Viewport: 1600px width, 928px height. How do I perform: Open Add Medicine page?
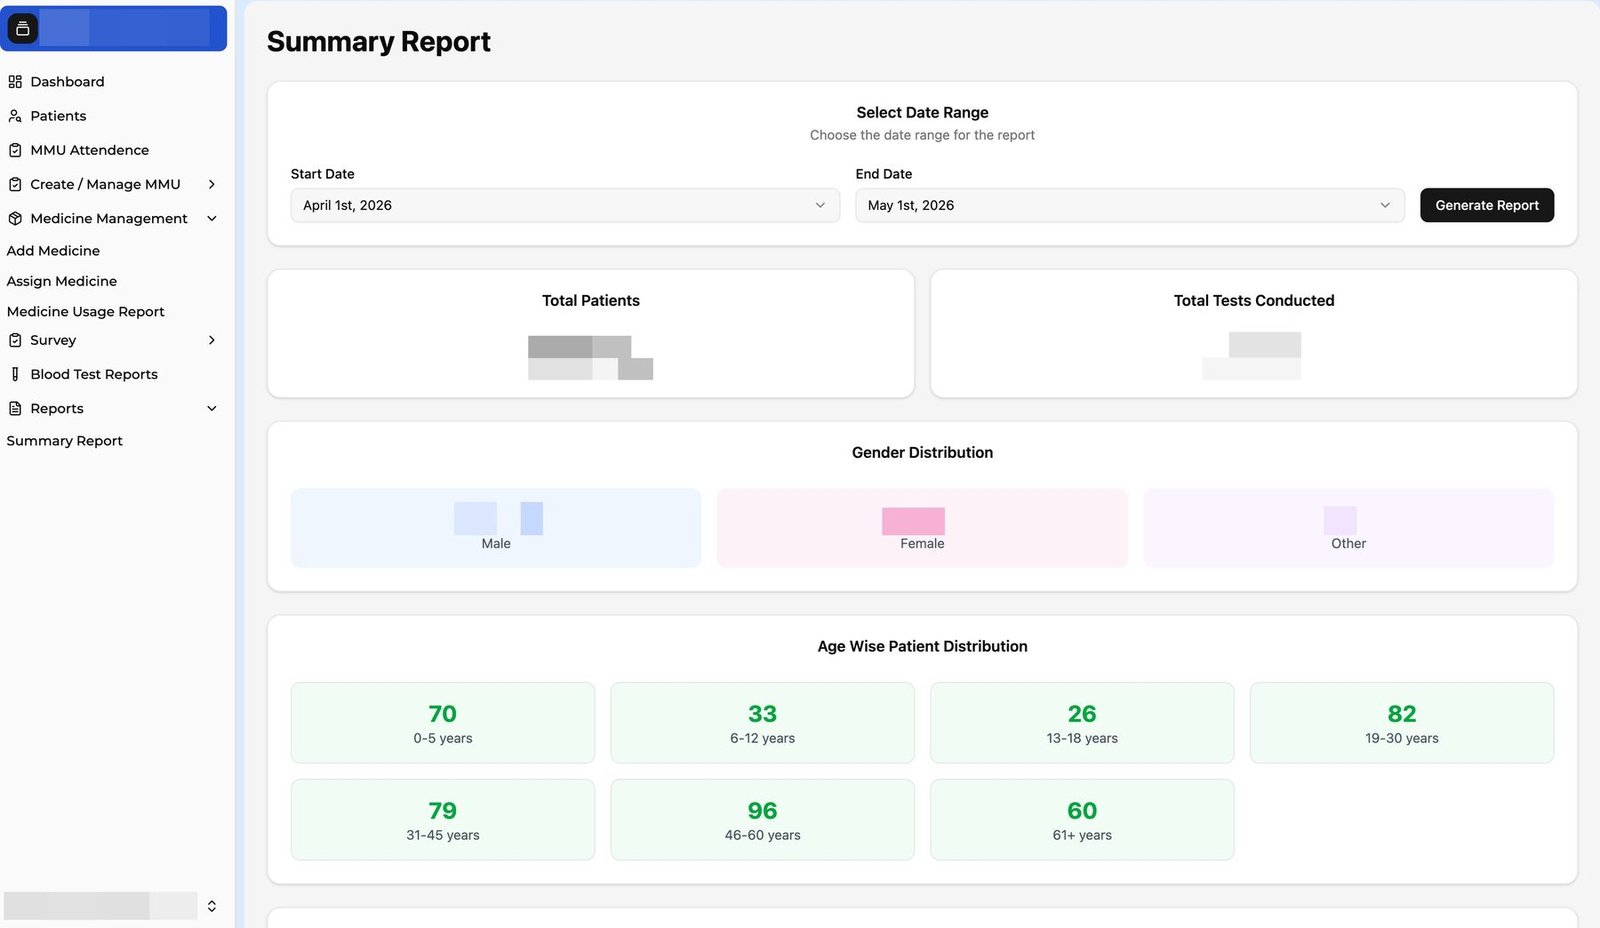pyautogui.click(x=53, y=251)
